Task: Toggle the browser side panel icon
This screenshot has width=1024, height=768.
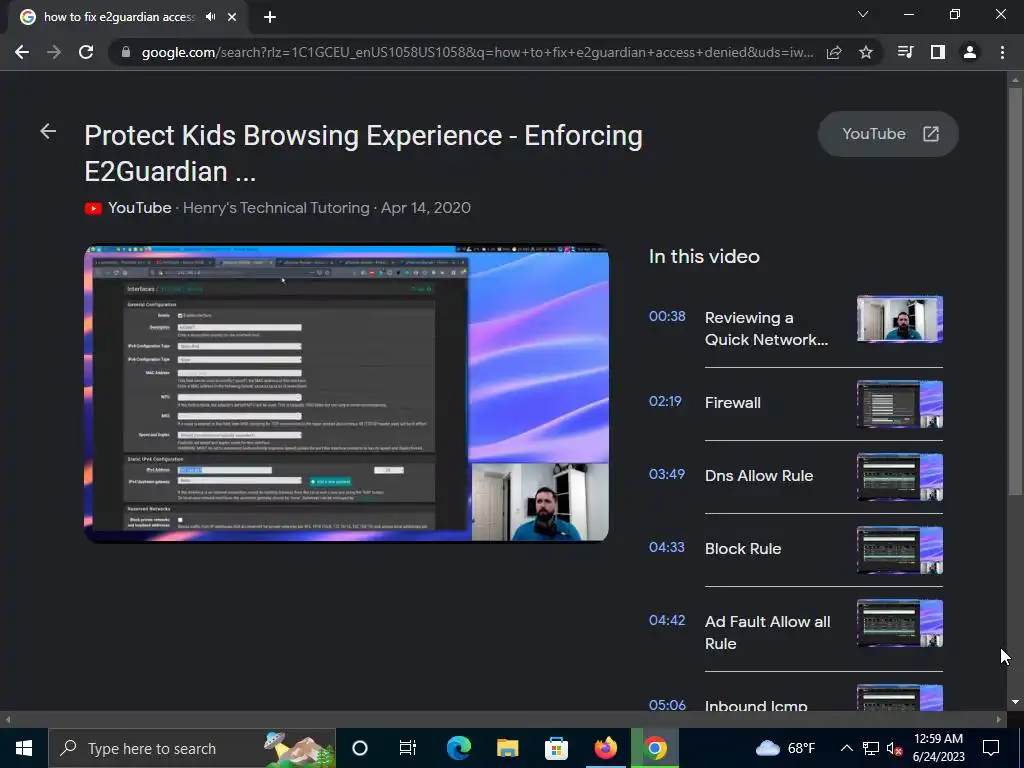Action: point(938,52)
